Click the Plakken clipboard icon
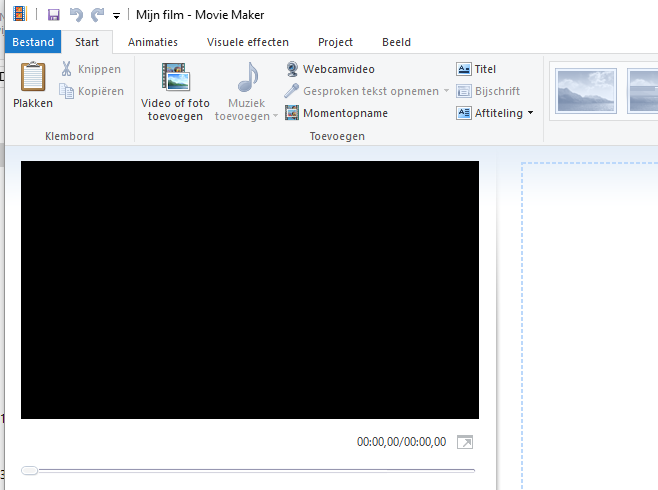658x490 pixels. [33, 78]
